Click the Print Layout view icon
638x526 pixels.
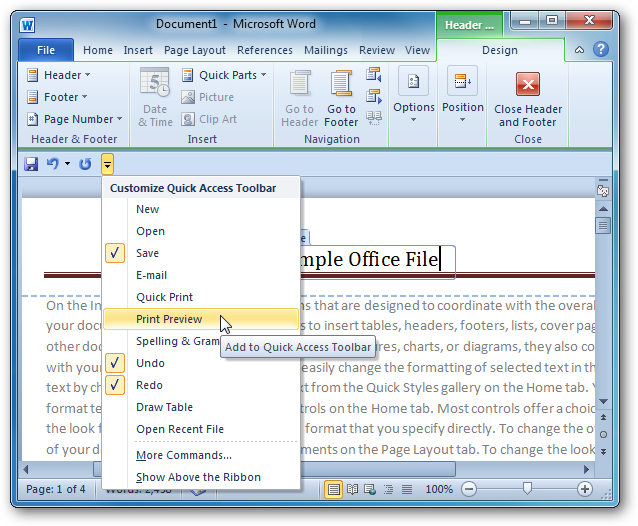pos(333,489)
